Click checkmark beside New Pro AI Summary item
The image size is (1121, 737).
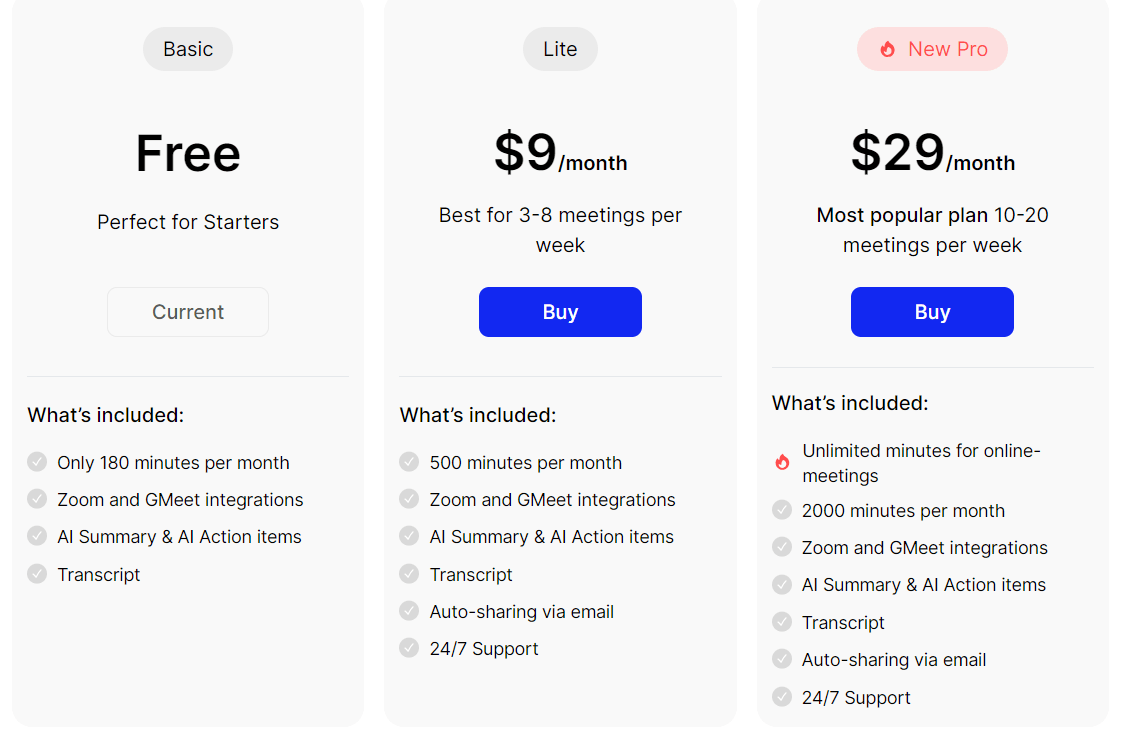click(x=782, y=584)
